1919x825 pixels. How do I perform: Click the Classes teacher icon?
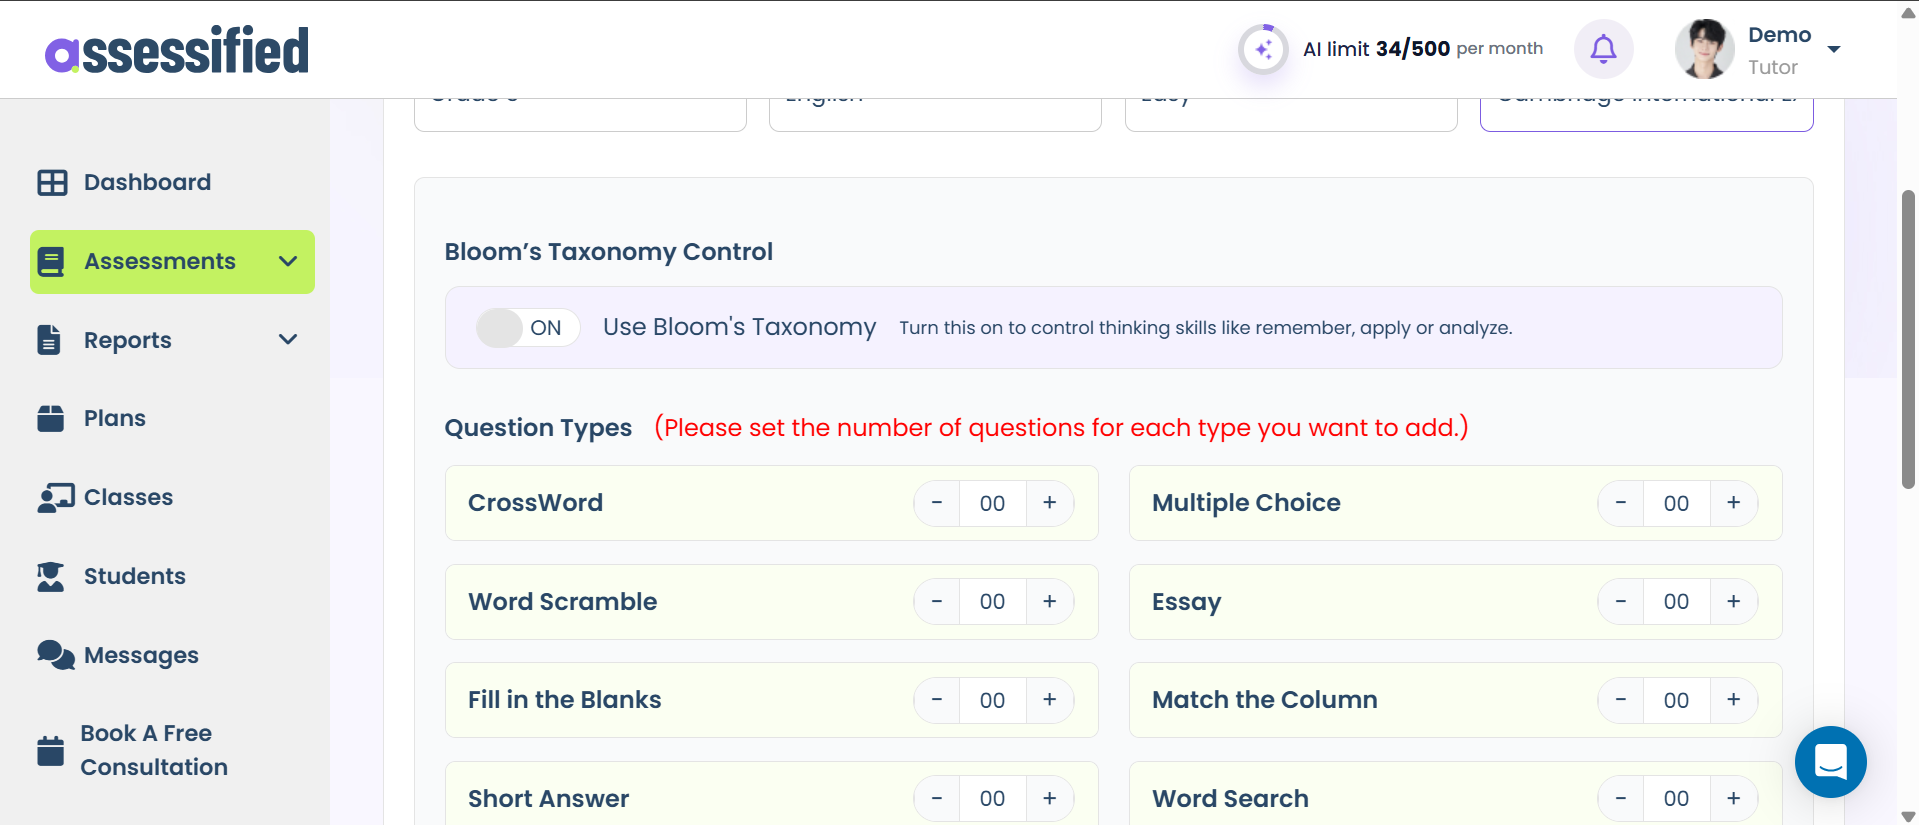click(x=56, y=497)
